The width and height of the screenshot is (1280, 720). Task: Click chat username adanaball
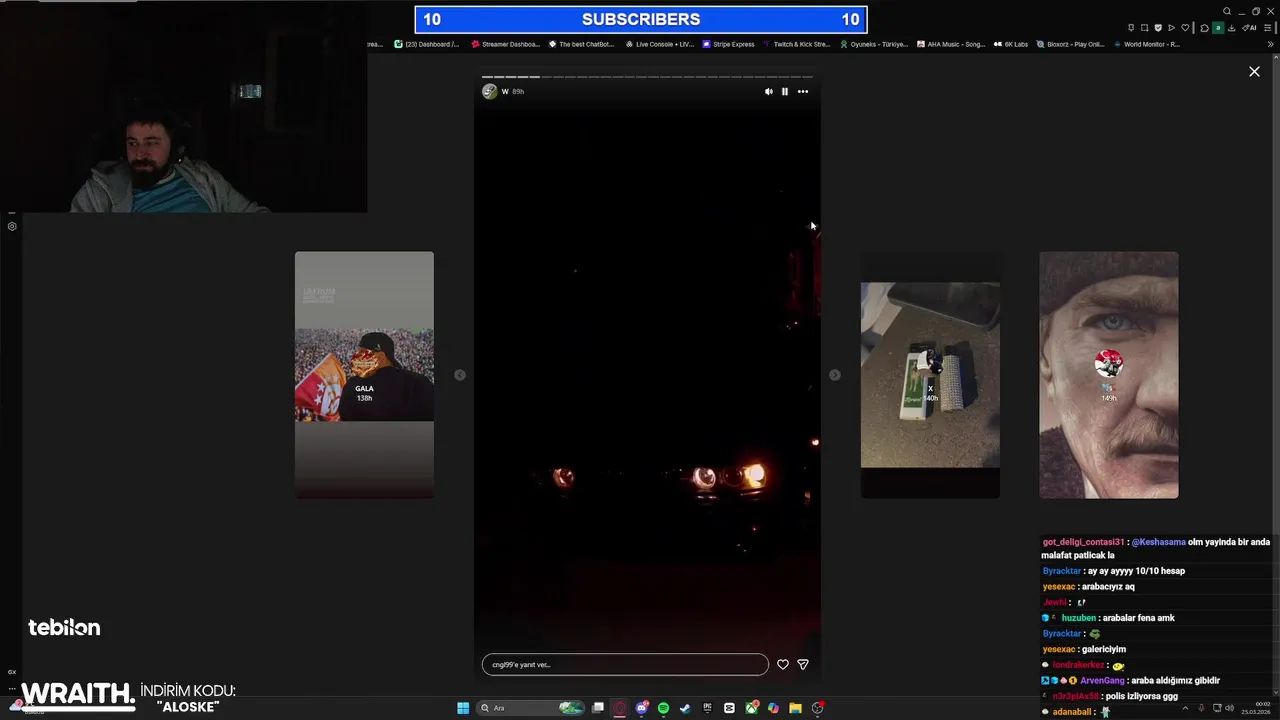(x=1073, y=712)
